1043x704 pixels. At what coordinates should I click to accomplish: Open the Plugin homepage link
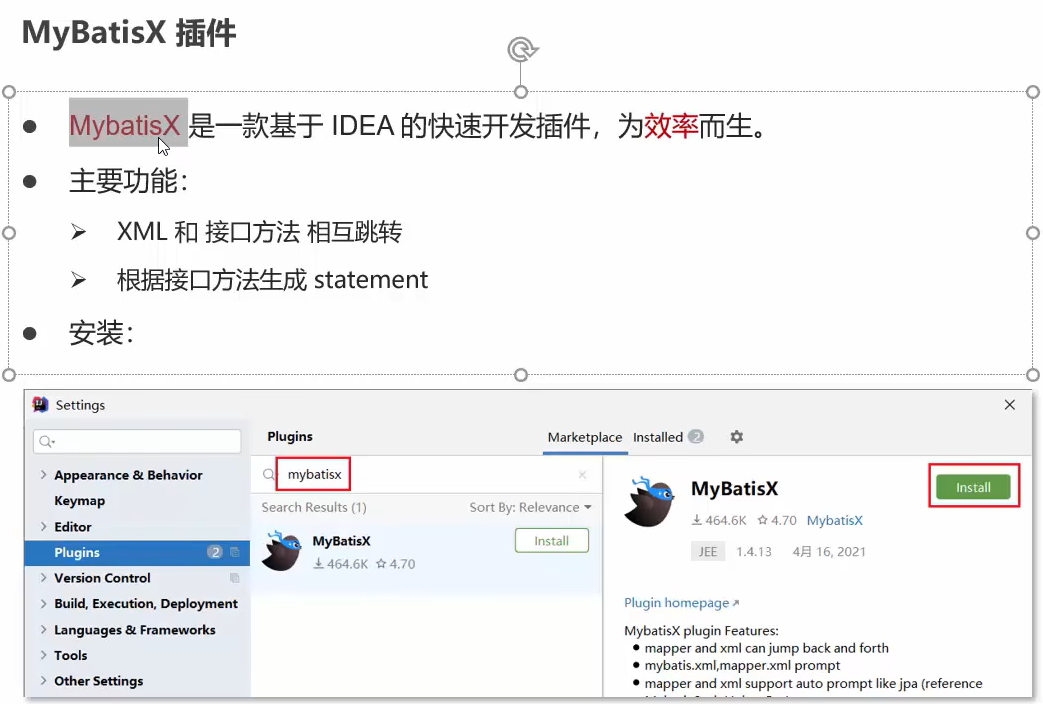(x=681, y=603)
